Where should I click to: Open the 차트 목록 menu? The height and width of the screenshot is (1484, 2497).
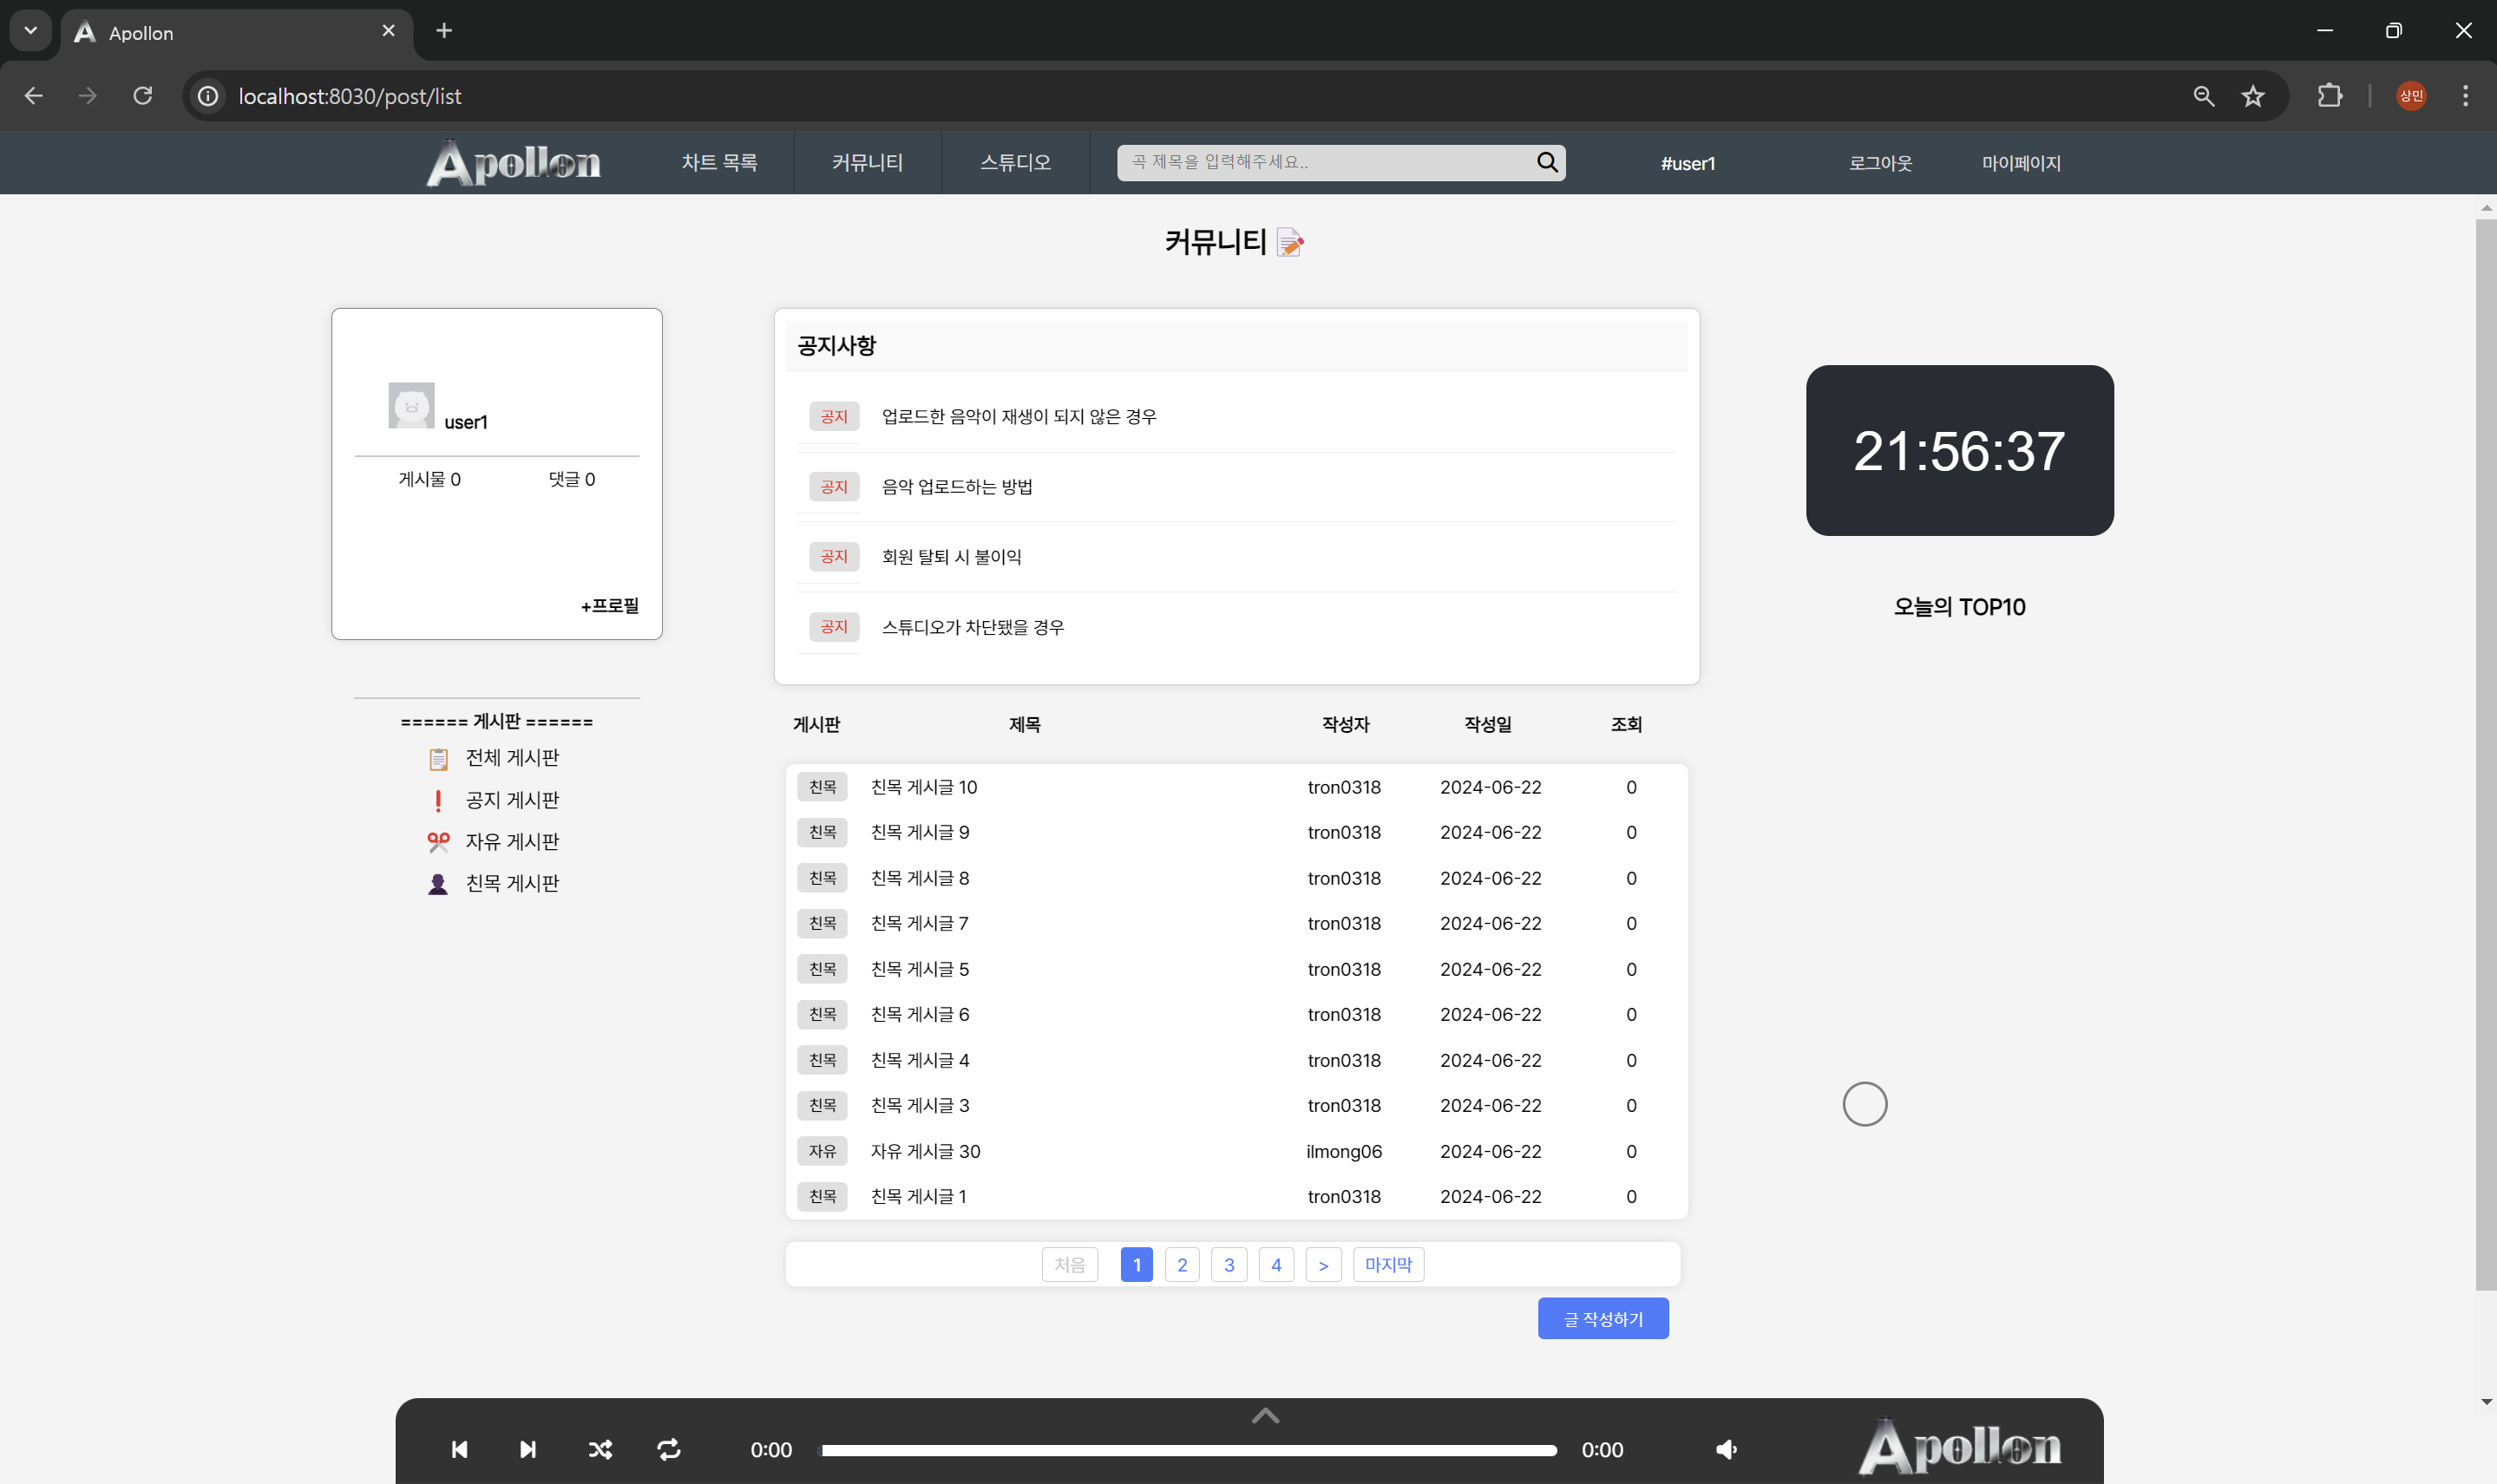point(719,162)
